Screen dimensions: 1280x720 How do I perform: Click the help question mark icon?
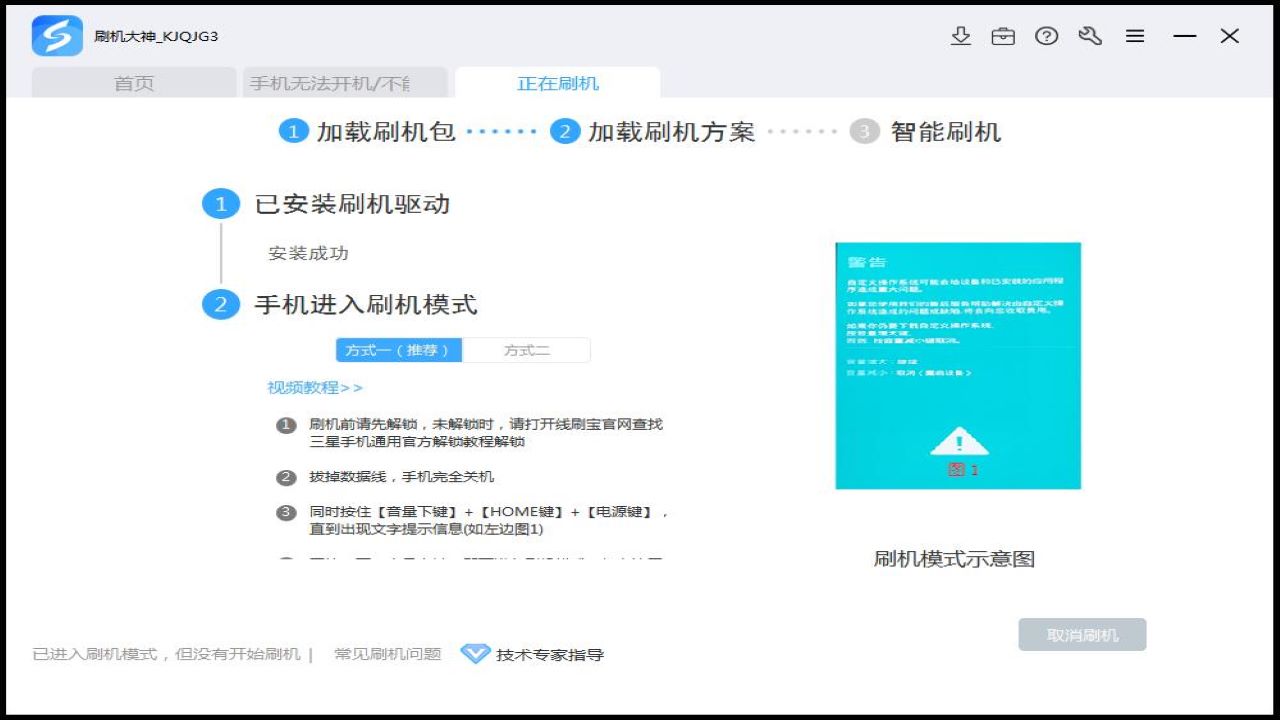(1046, 36)
